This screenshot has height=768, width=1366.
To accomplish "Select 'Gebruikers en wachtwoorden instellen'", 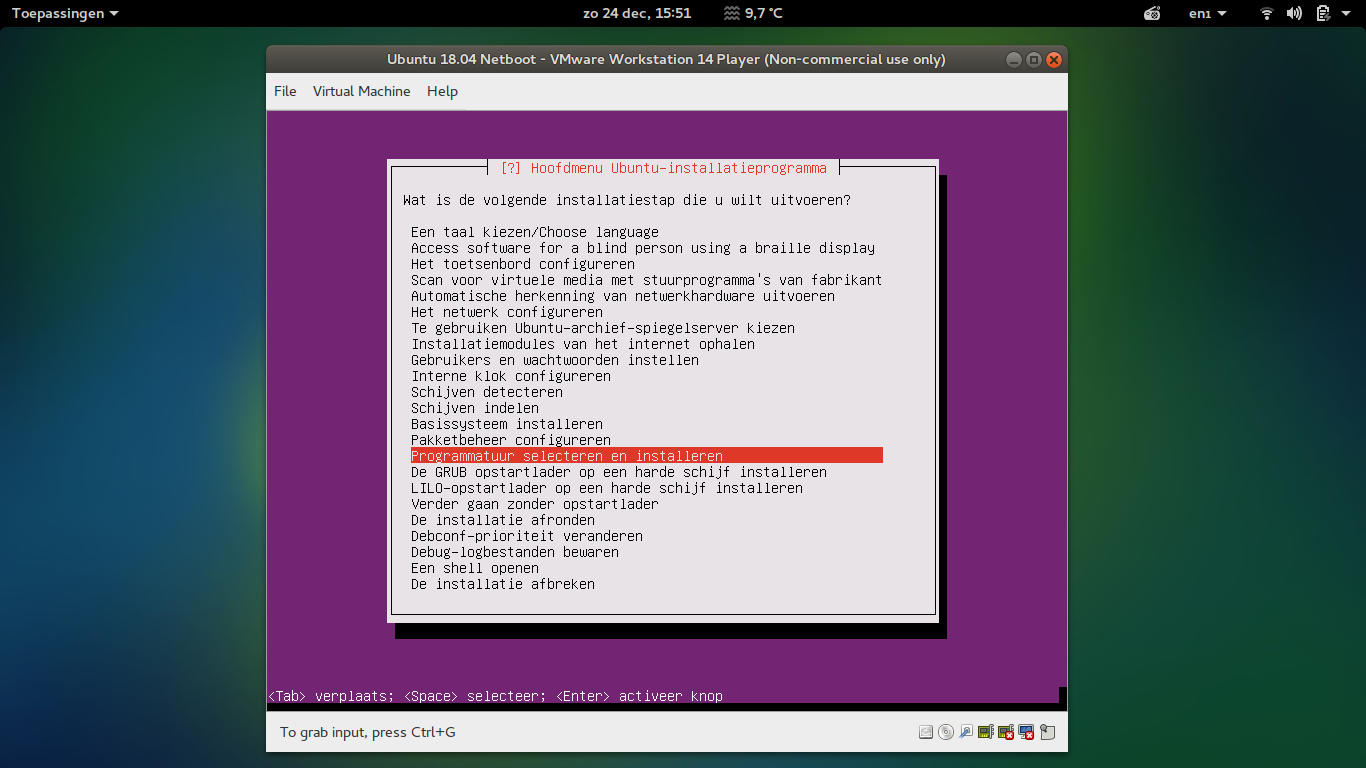I will coord(555,360).
